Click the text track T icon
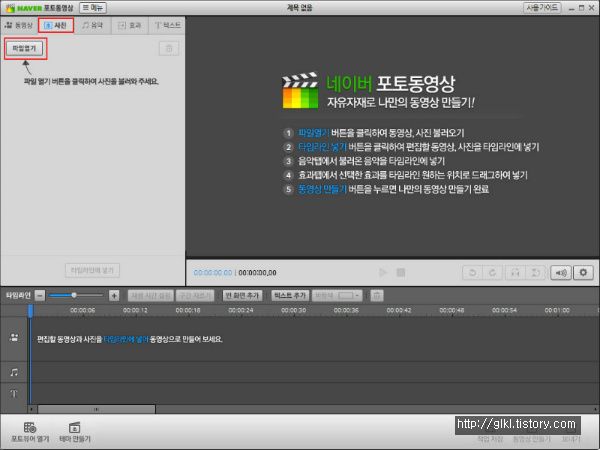Viewport: 600px width, 450px height. click(14, 394)
